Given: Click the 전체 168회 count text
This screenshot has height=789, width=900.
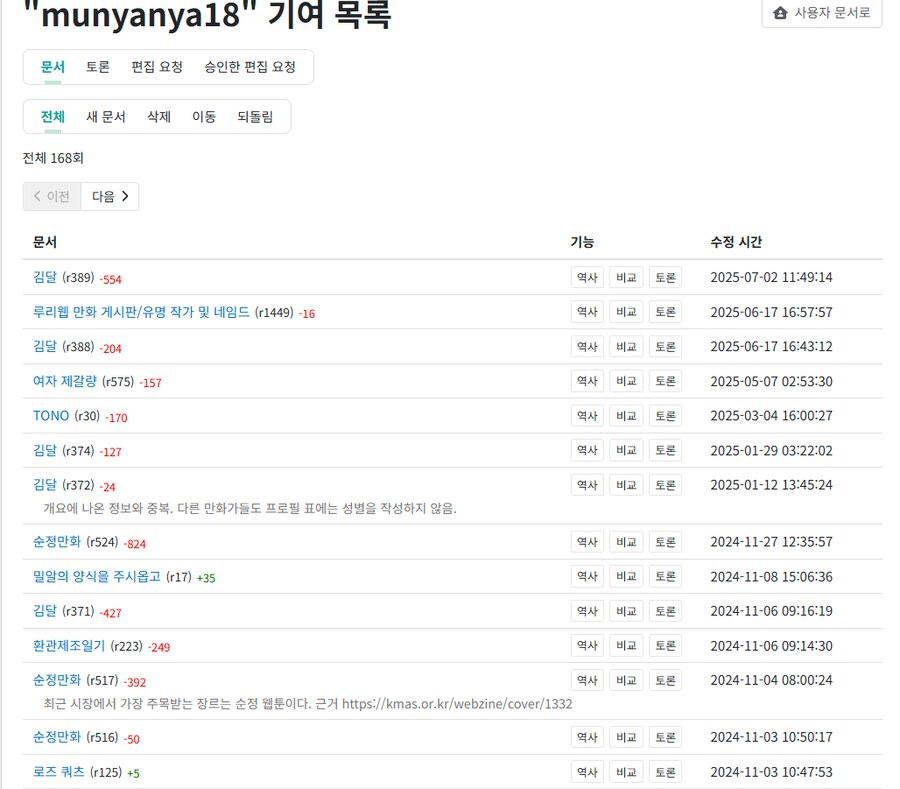Looking at the screenshot, I should [x=53, y=158].
